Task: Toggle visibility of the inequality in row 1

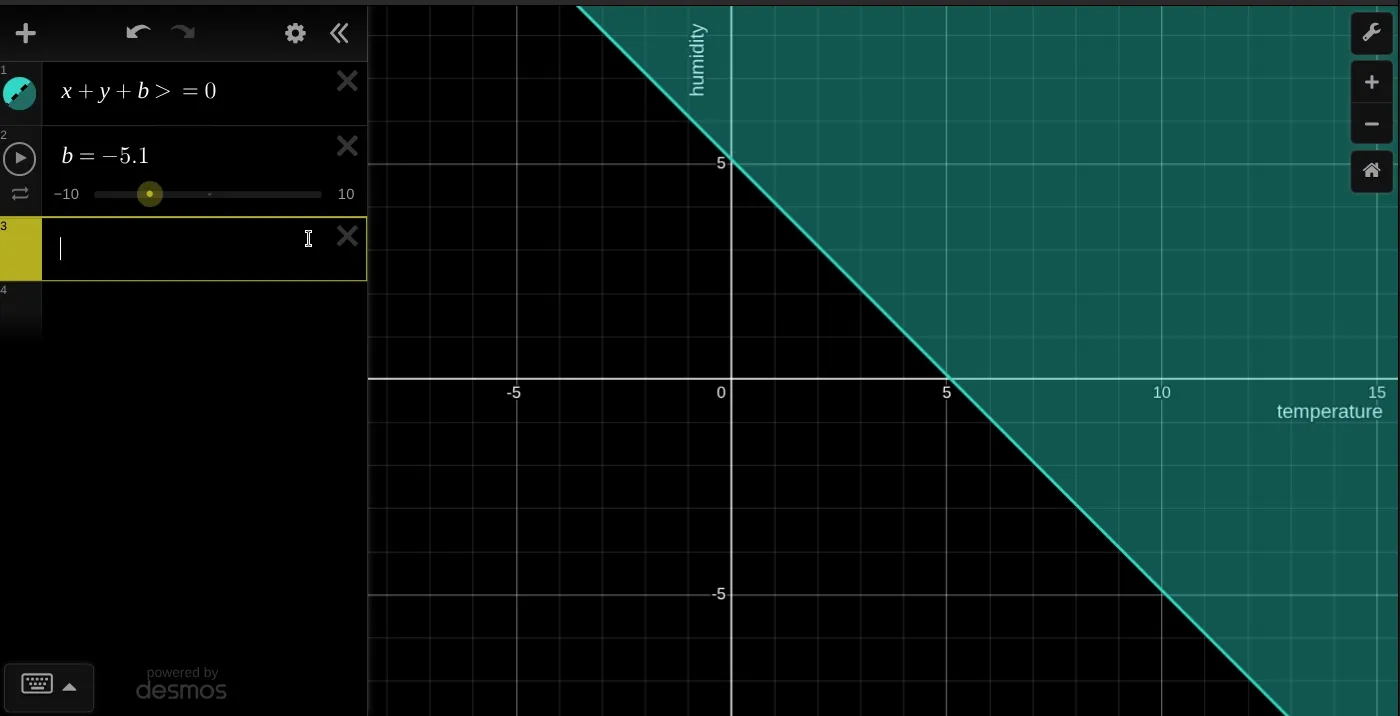Action: tap(20, 93)
